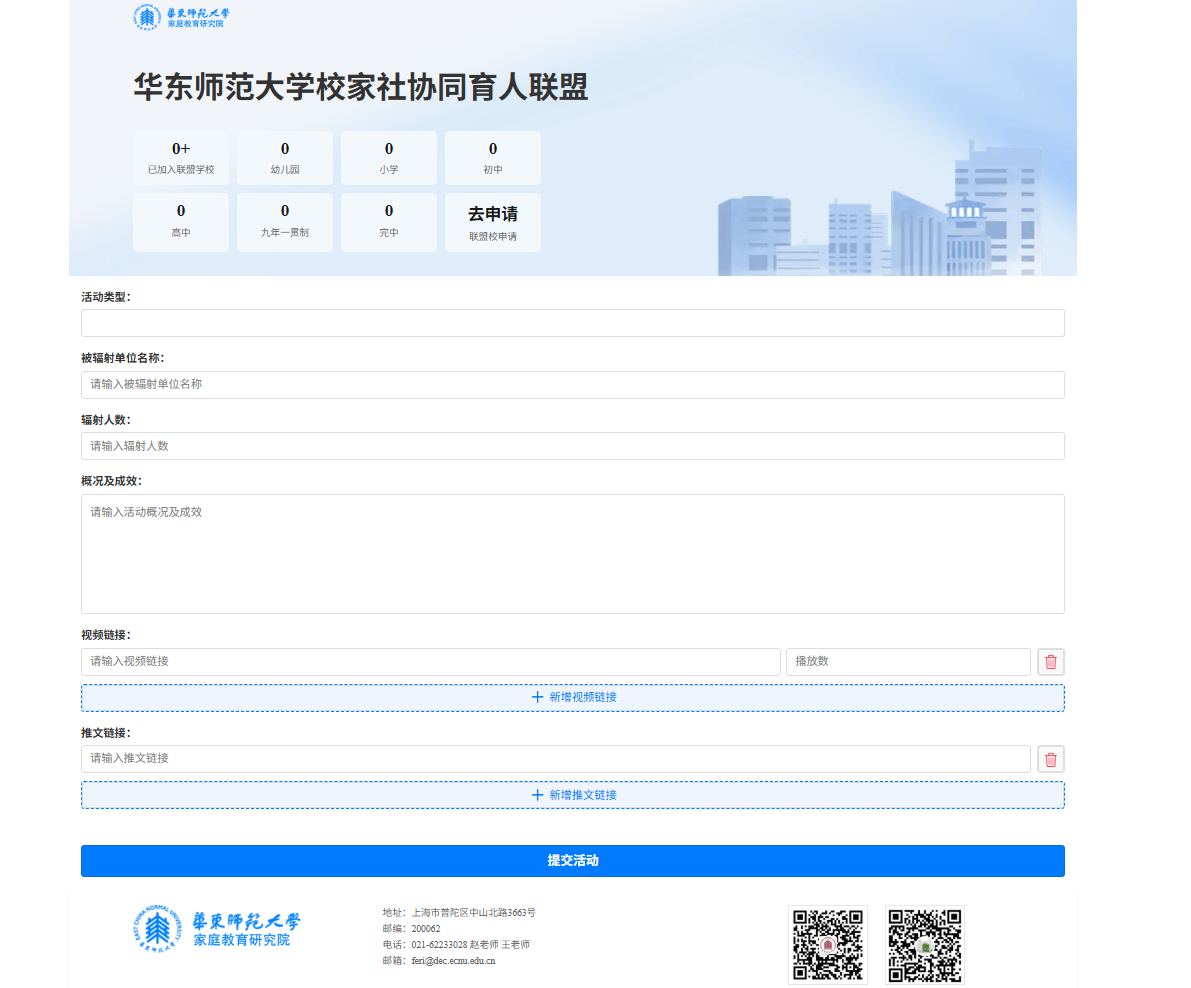This screenshot has height=988, width=1191.
Task: Click the right QR code in footer
Action: pos(925,944)
